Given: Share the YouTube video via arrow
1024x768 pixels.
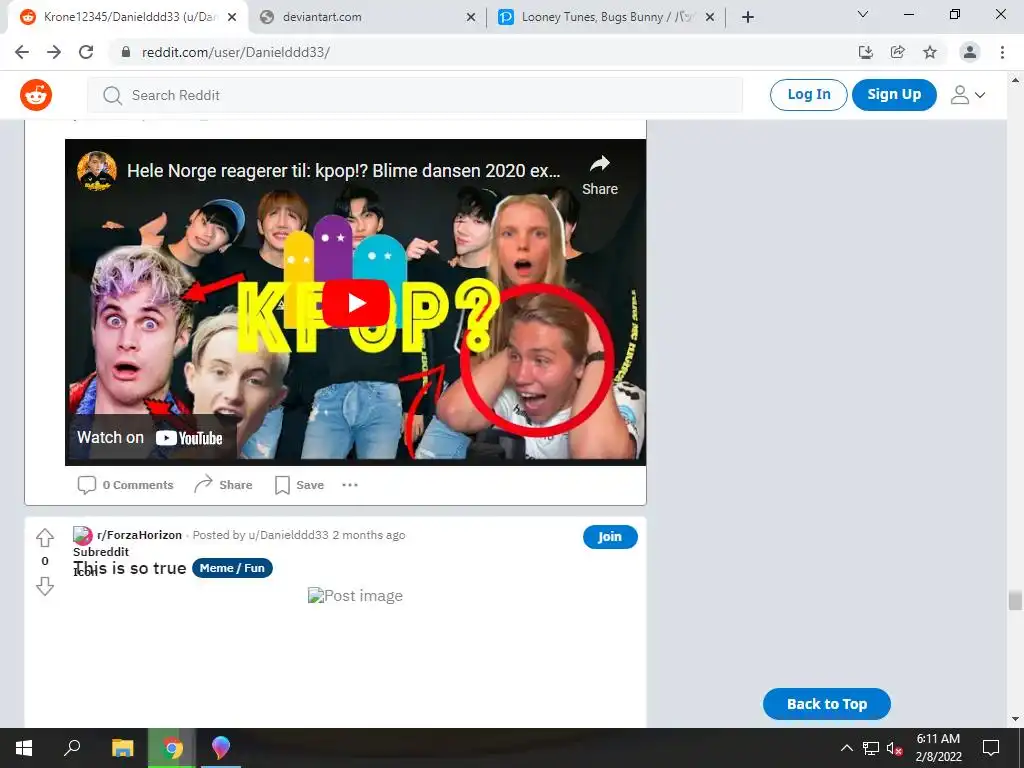Looking at the screenshot, I should tap(600, 175).
